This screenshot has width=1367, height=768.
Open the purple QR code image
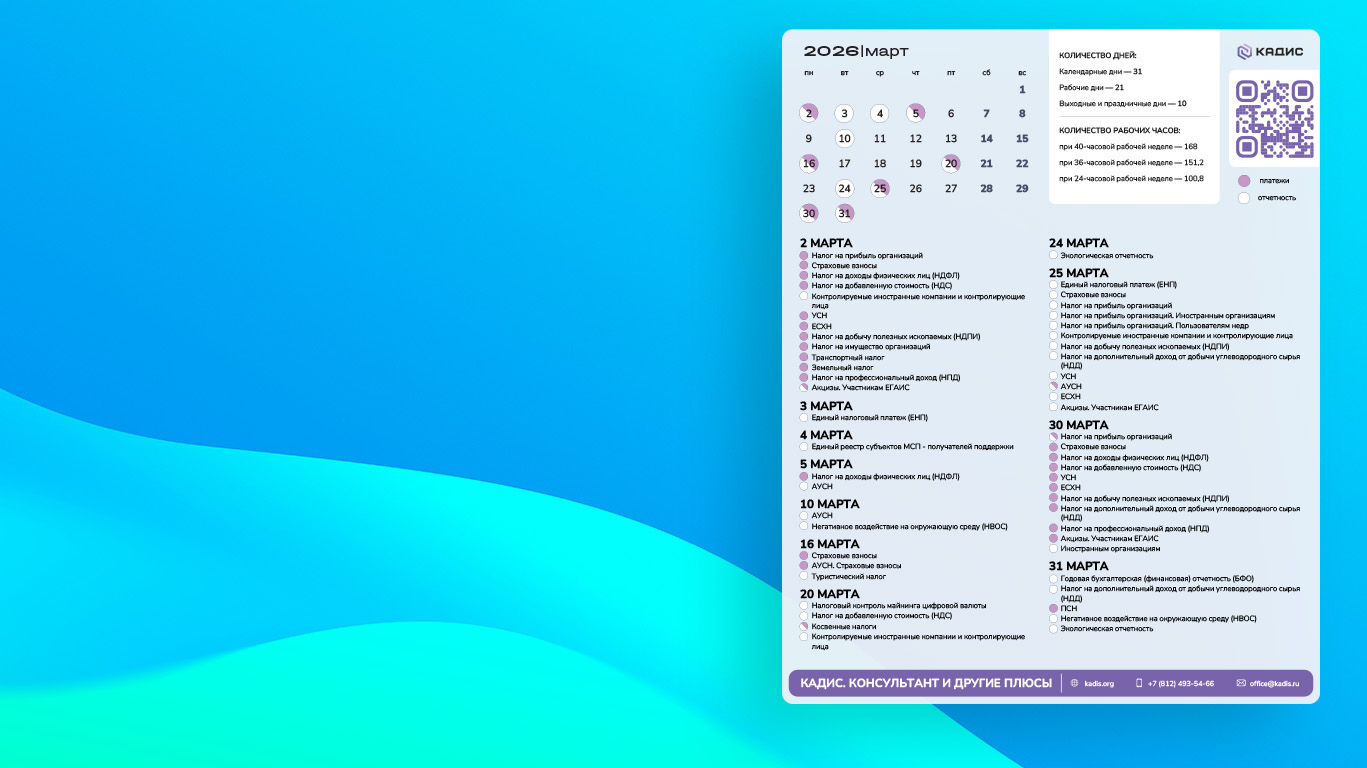[1274, 118]
